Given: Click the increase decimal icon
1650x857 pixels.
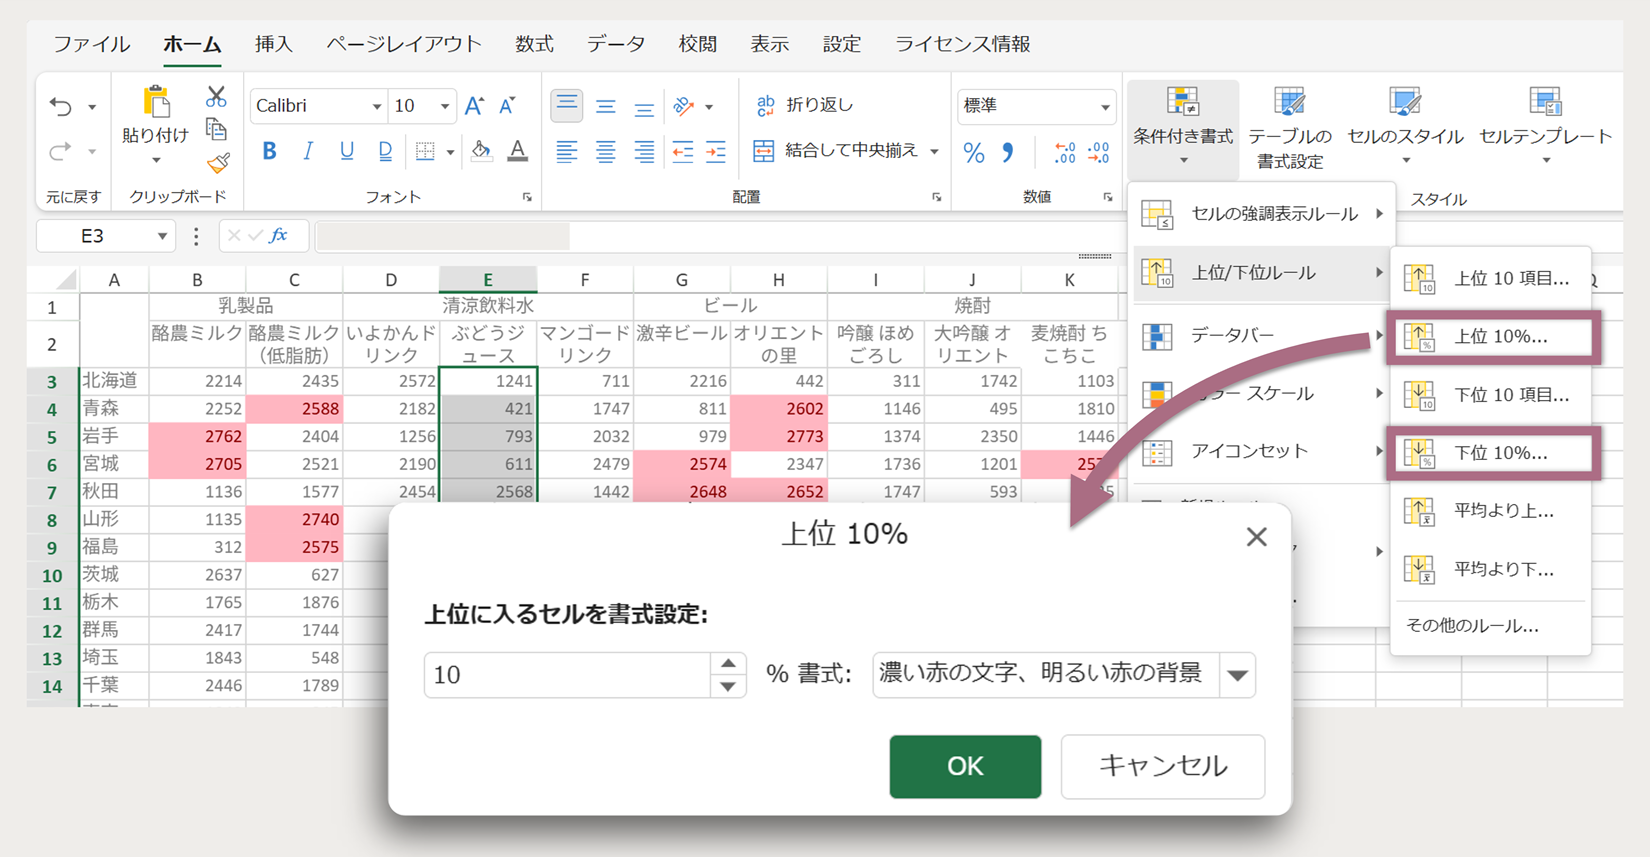Looking at the screenshot, I should pos(1065,152).
